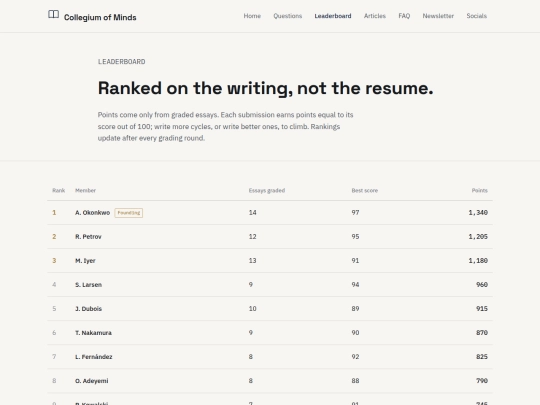
Task: Click best score 92 for L. Fernández
Action: [x=355, y=357]
